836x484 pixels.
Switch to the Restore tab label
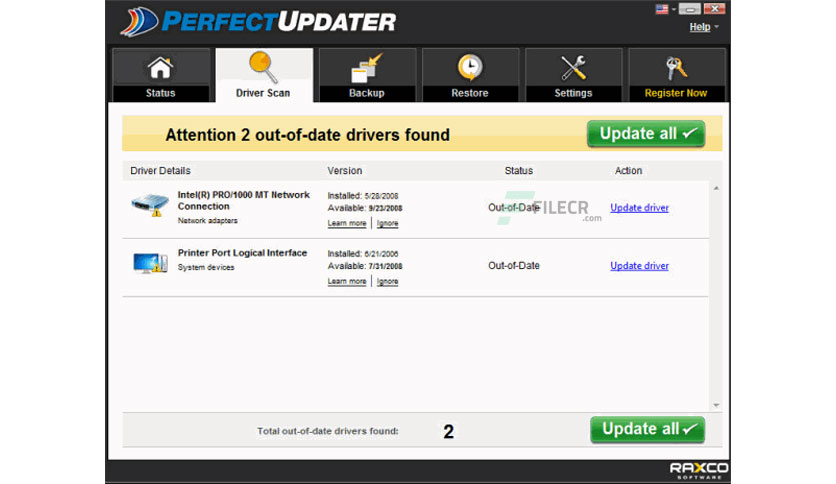click(x=470, y=93)
